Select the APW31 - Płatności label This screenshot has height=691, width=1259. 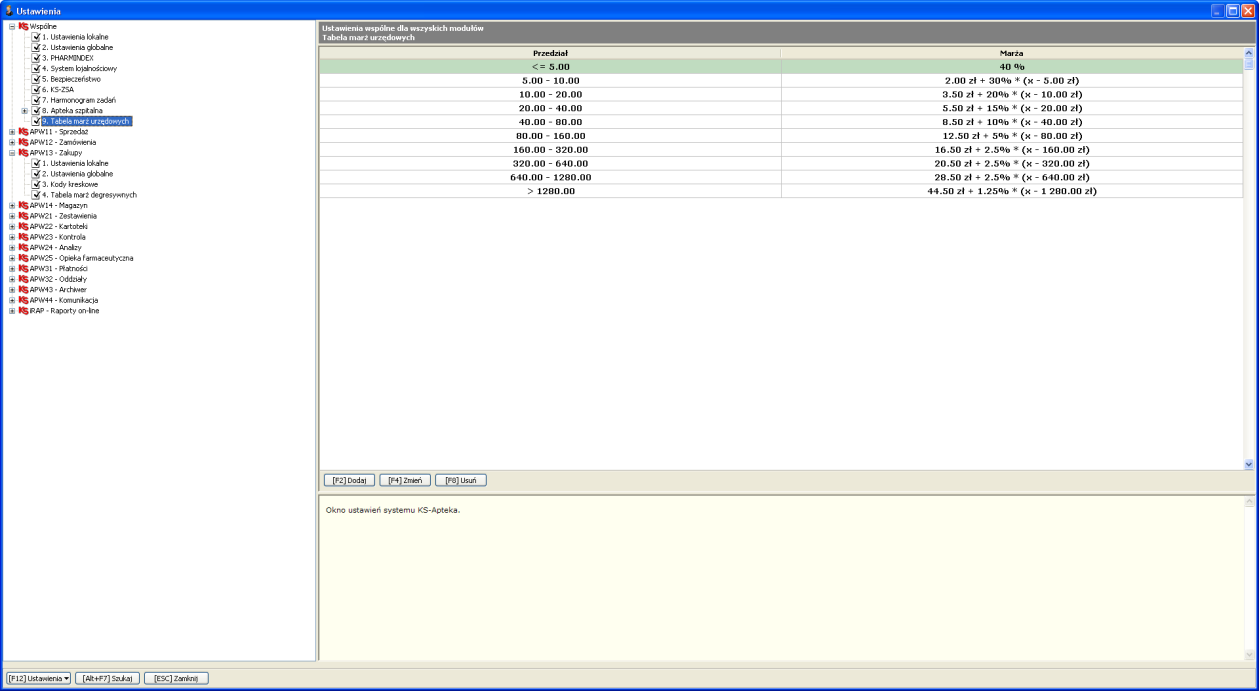pos(58,268)
